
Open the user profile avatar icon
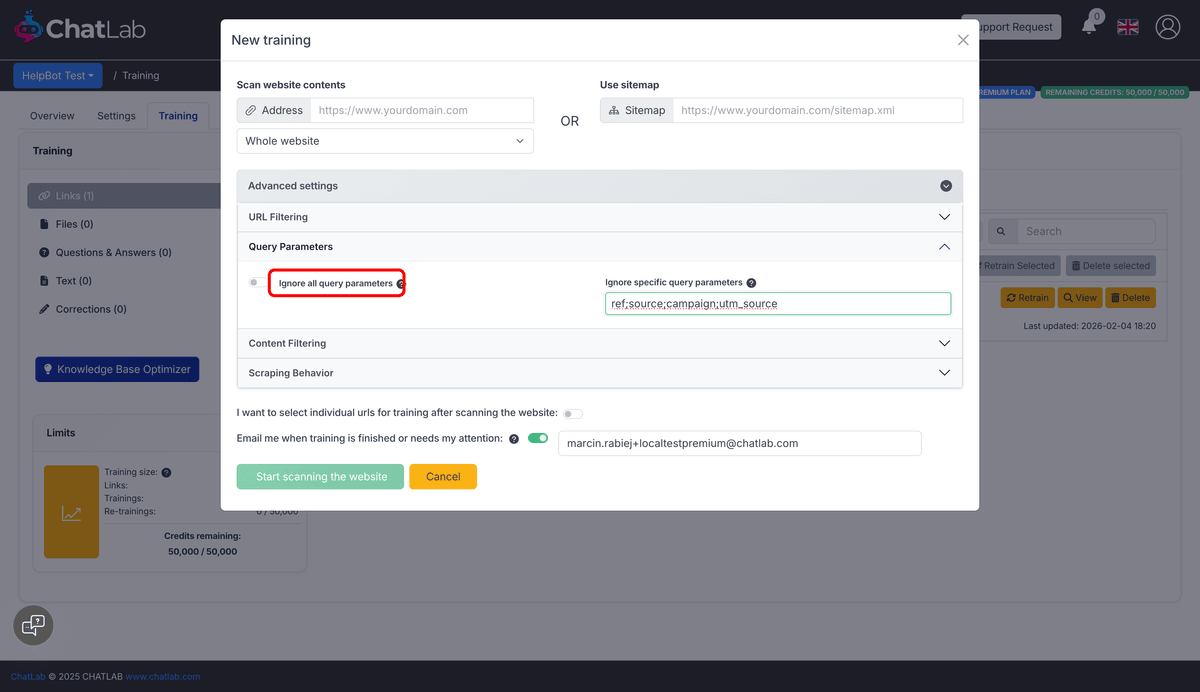1168,27
